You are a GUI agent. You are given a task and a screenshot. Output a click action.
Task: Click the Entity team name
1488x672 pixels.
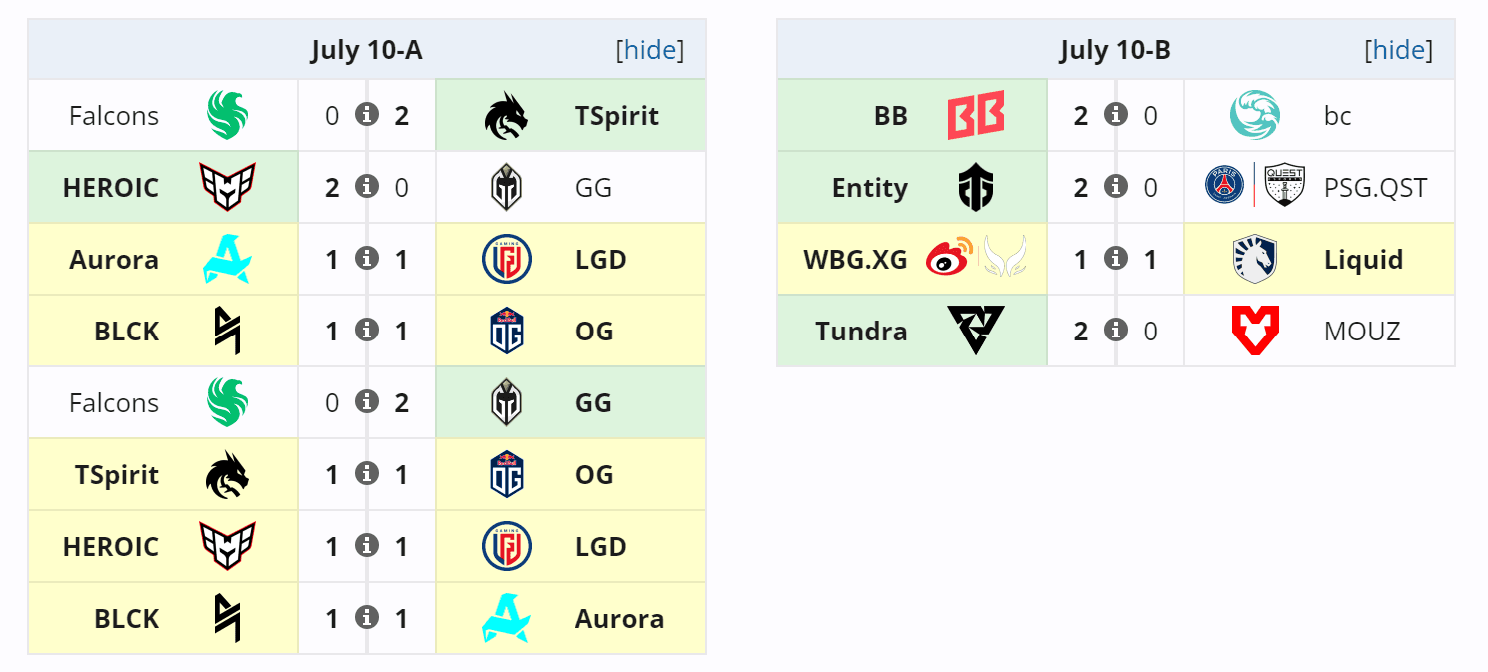(x=871, y=186)
